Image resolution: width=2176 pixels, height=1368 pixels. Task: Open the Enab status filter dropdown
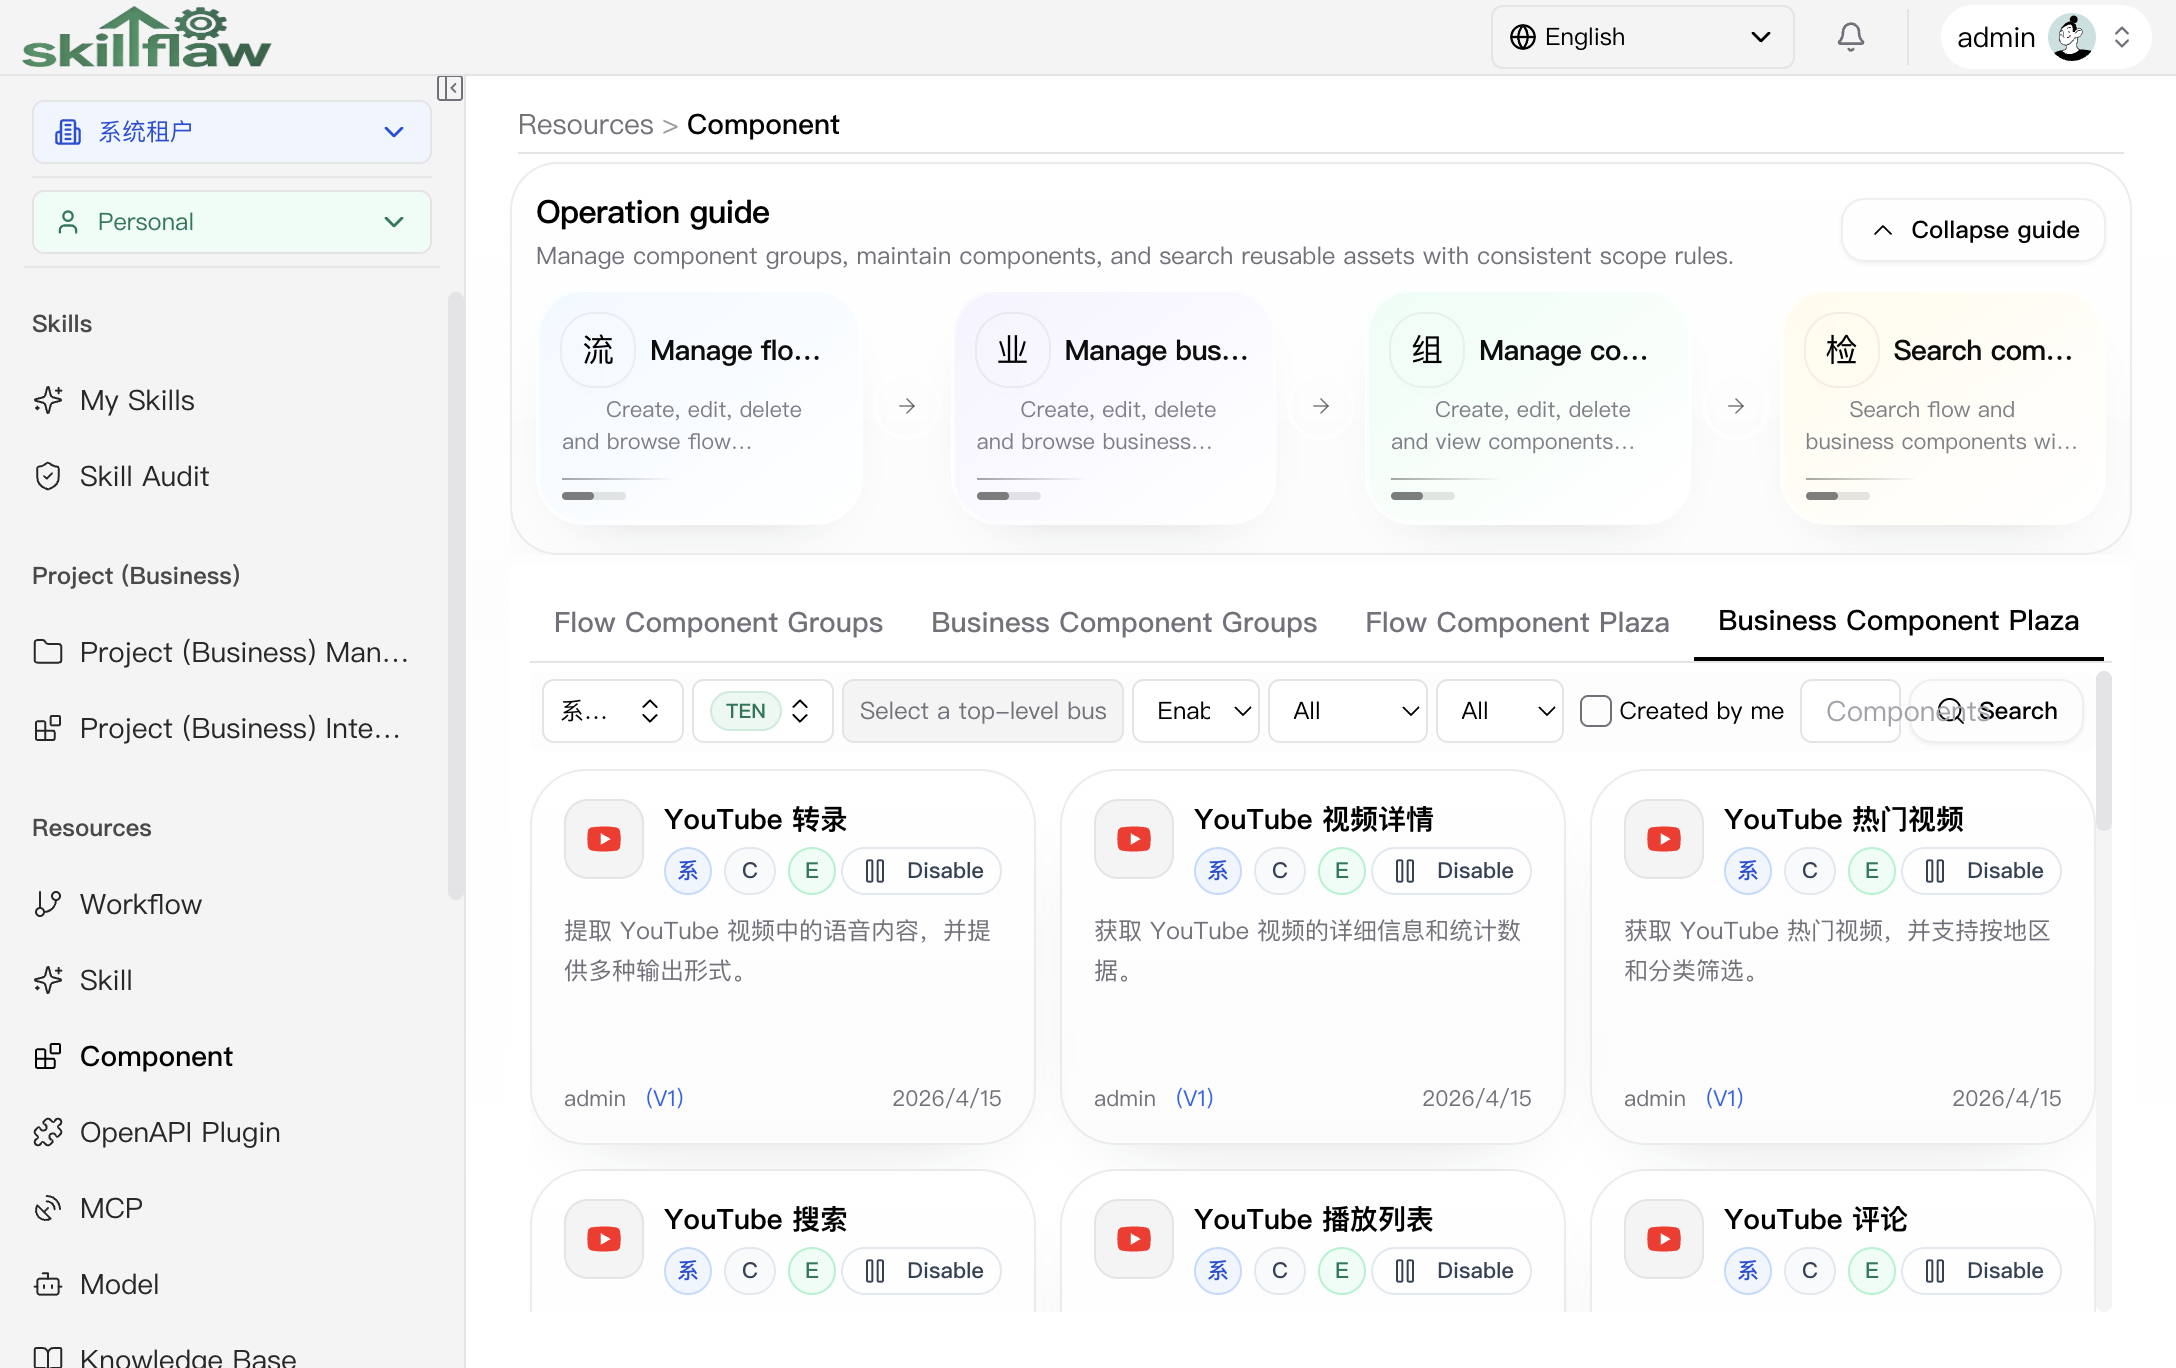(x=1196, y=711)
